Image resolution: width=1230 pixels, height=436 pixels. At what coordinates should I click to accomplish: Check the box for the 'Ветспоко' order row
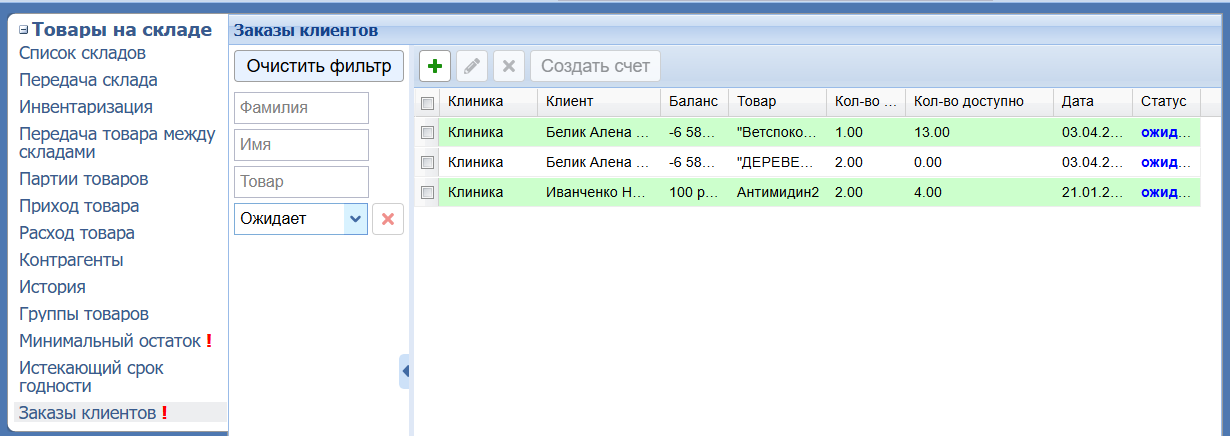click(x=428, y=132)
